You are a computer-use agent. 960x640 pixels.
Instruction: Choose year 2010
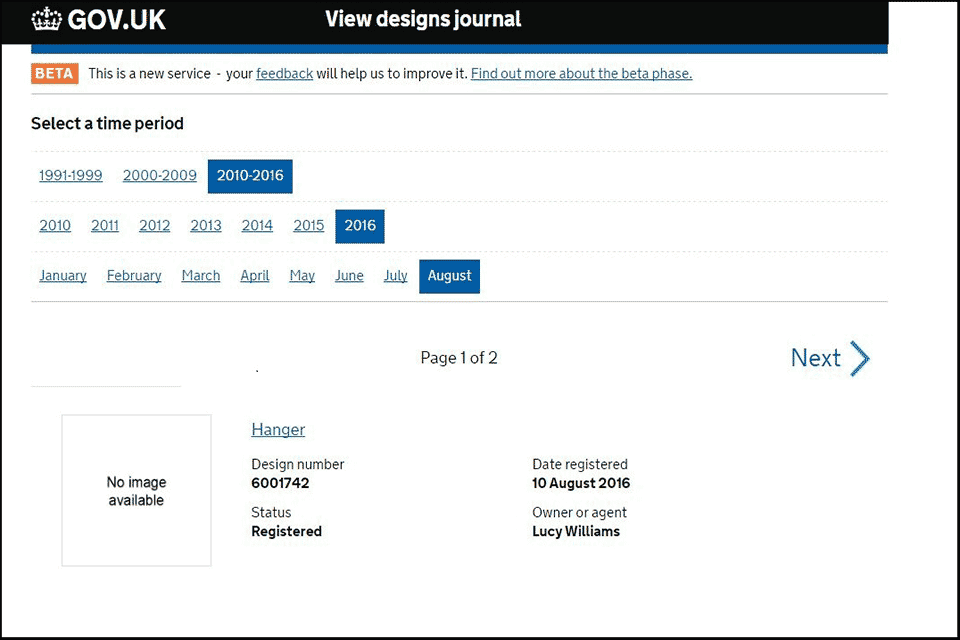click(x=55, y=226)
